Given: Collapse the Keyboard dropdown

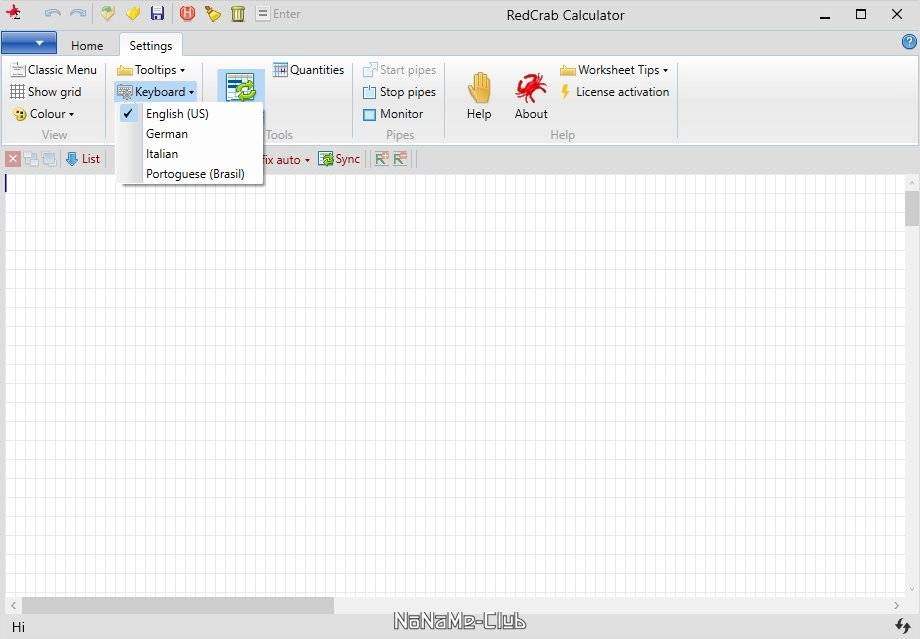Looking at the screenshot, I should pos(155,92).
